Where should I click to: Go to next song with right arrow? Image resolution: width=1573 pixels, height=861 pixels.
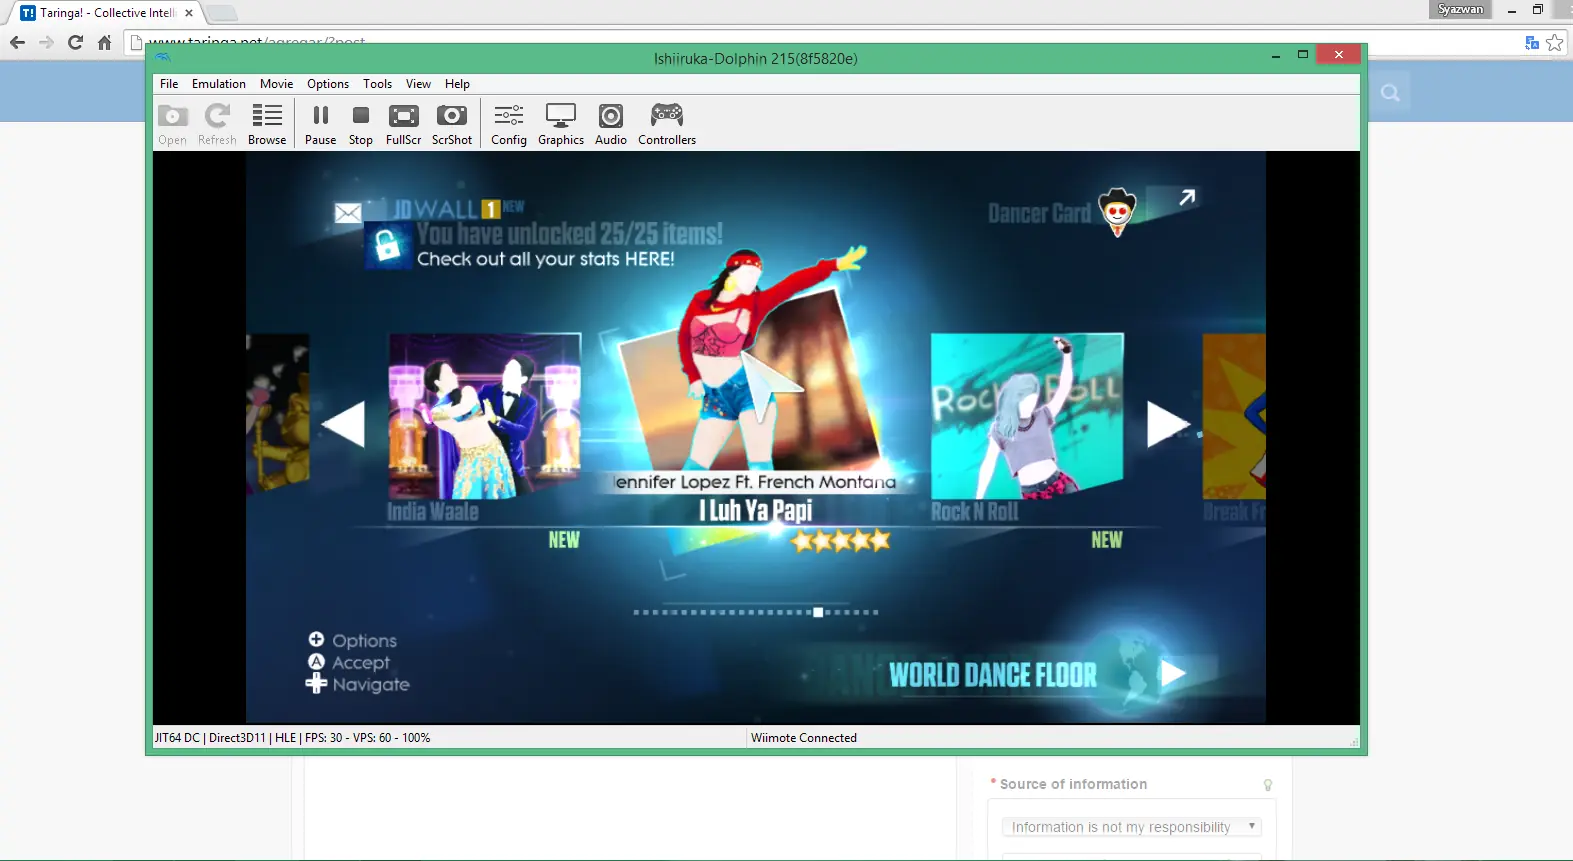pos(1167,424)
